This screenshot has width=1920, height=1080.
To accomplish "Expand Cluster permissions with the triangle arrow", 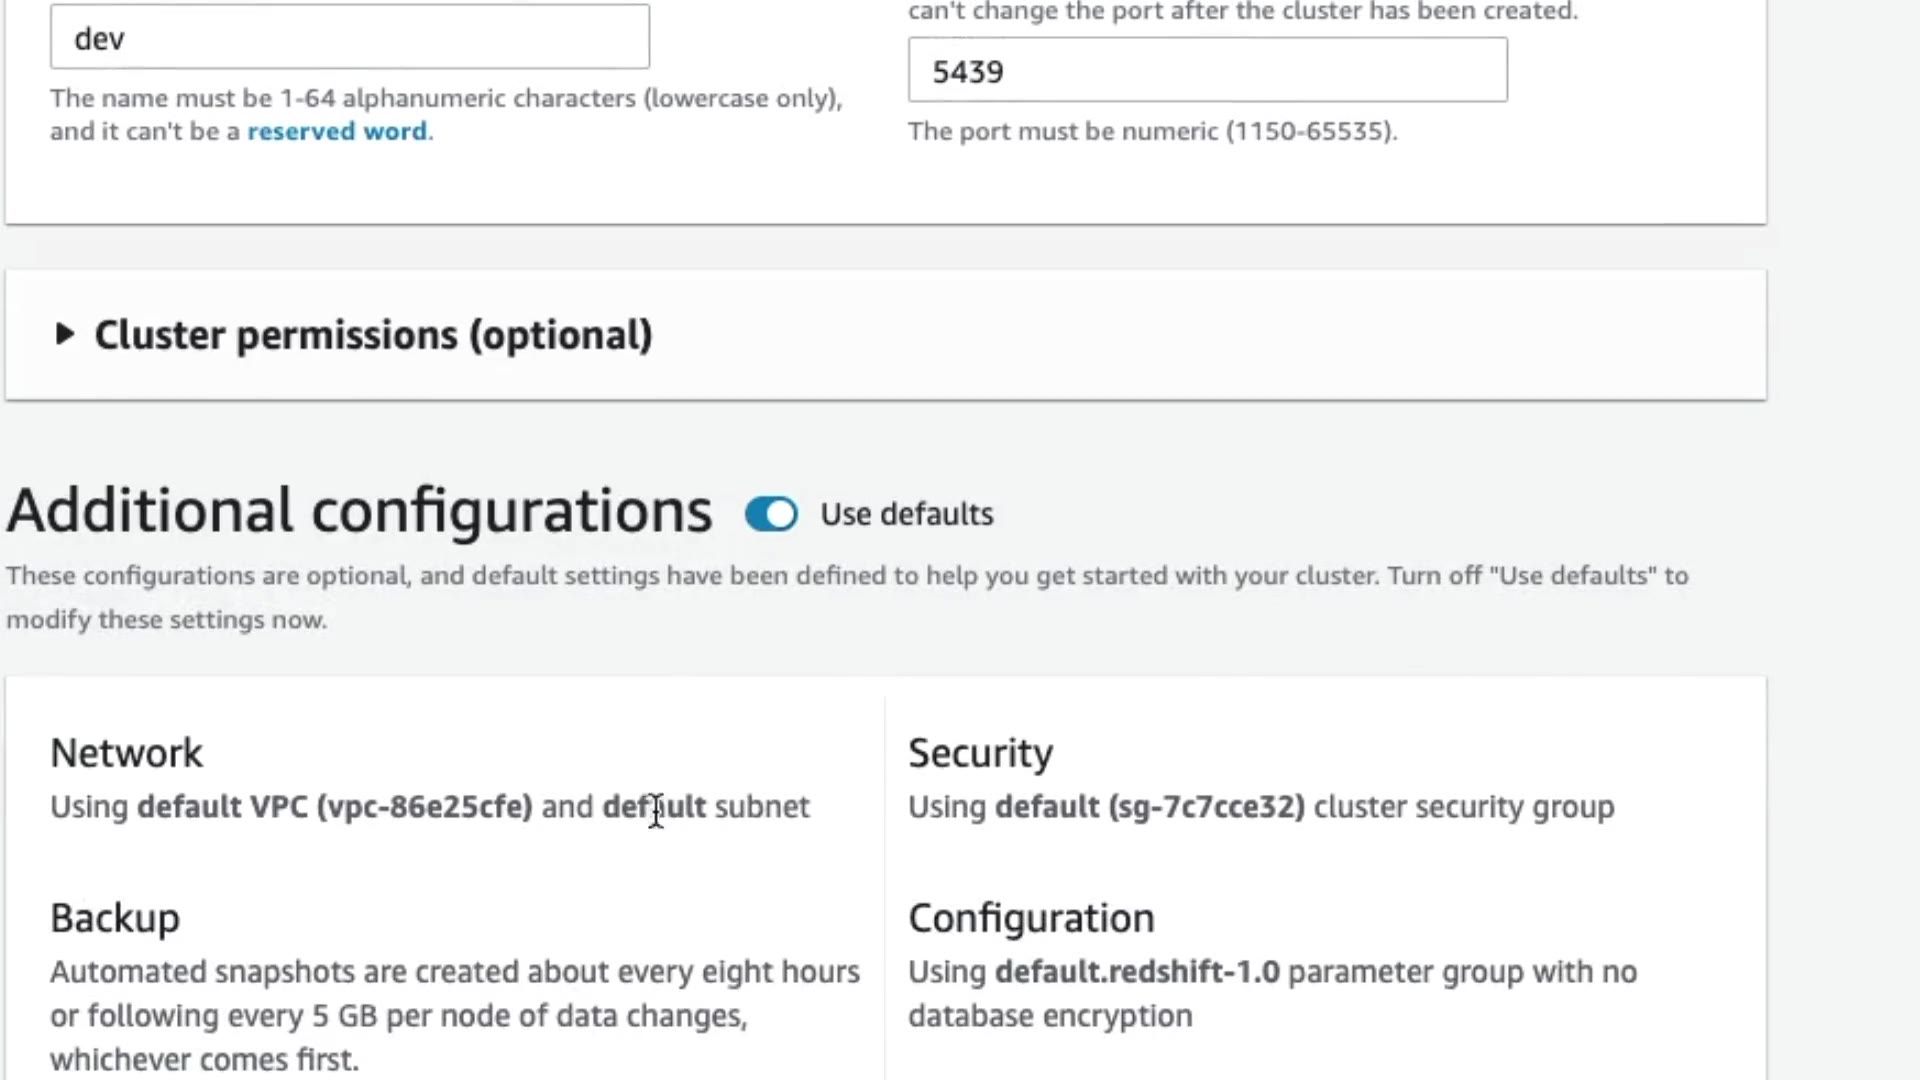I will (64, 334).
